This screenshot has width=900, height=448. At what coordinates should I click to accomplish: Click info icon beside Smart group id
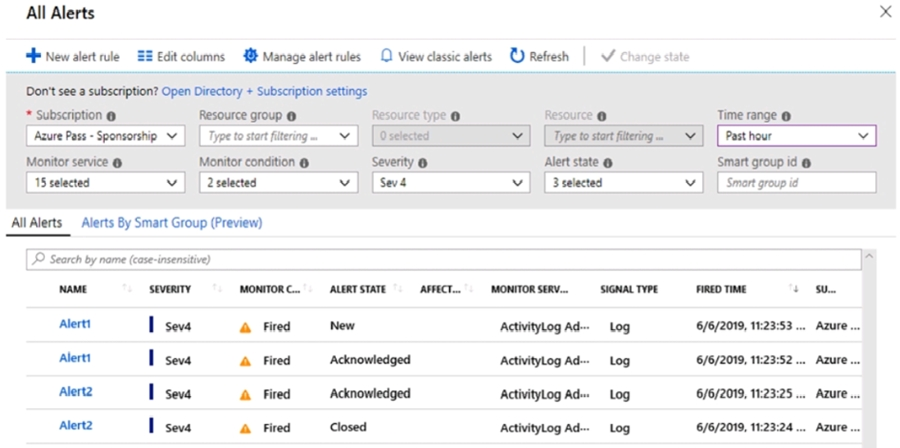click(806, 162)
